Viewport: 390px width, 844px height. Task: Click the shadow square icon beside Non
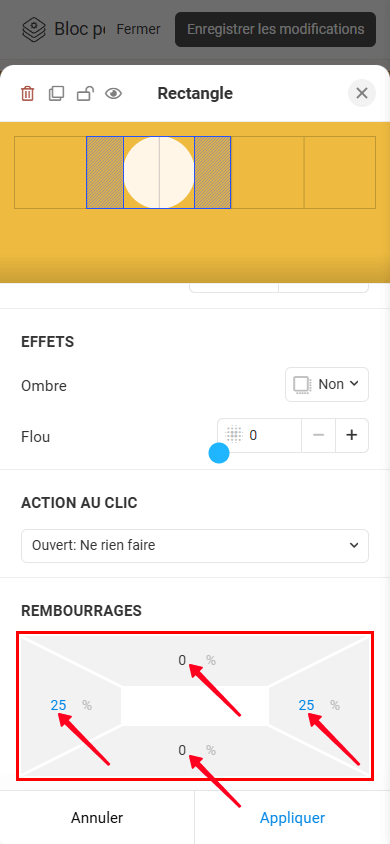click(x=302, y=385)
